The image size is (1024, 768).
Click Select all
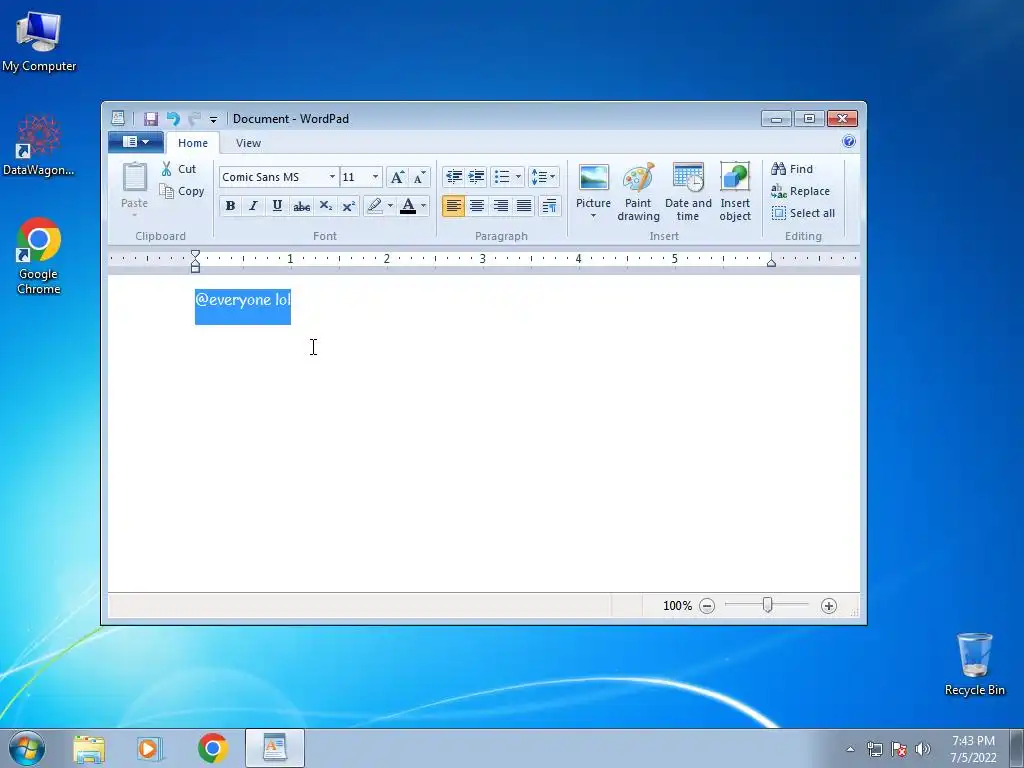[x=803, y=213]
